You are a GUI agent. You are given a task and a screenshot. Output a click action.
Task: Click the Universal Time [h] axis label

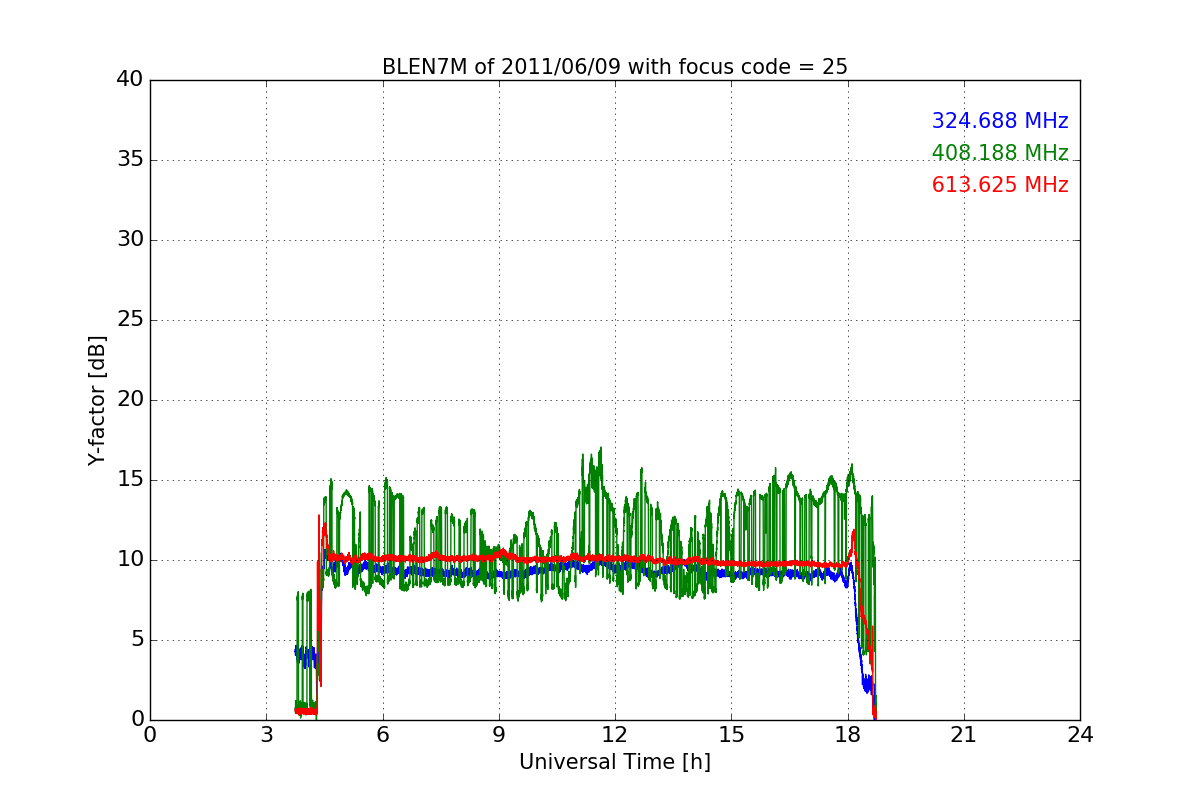click(x=615, y=762)
